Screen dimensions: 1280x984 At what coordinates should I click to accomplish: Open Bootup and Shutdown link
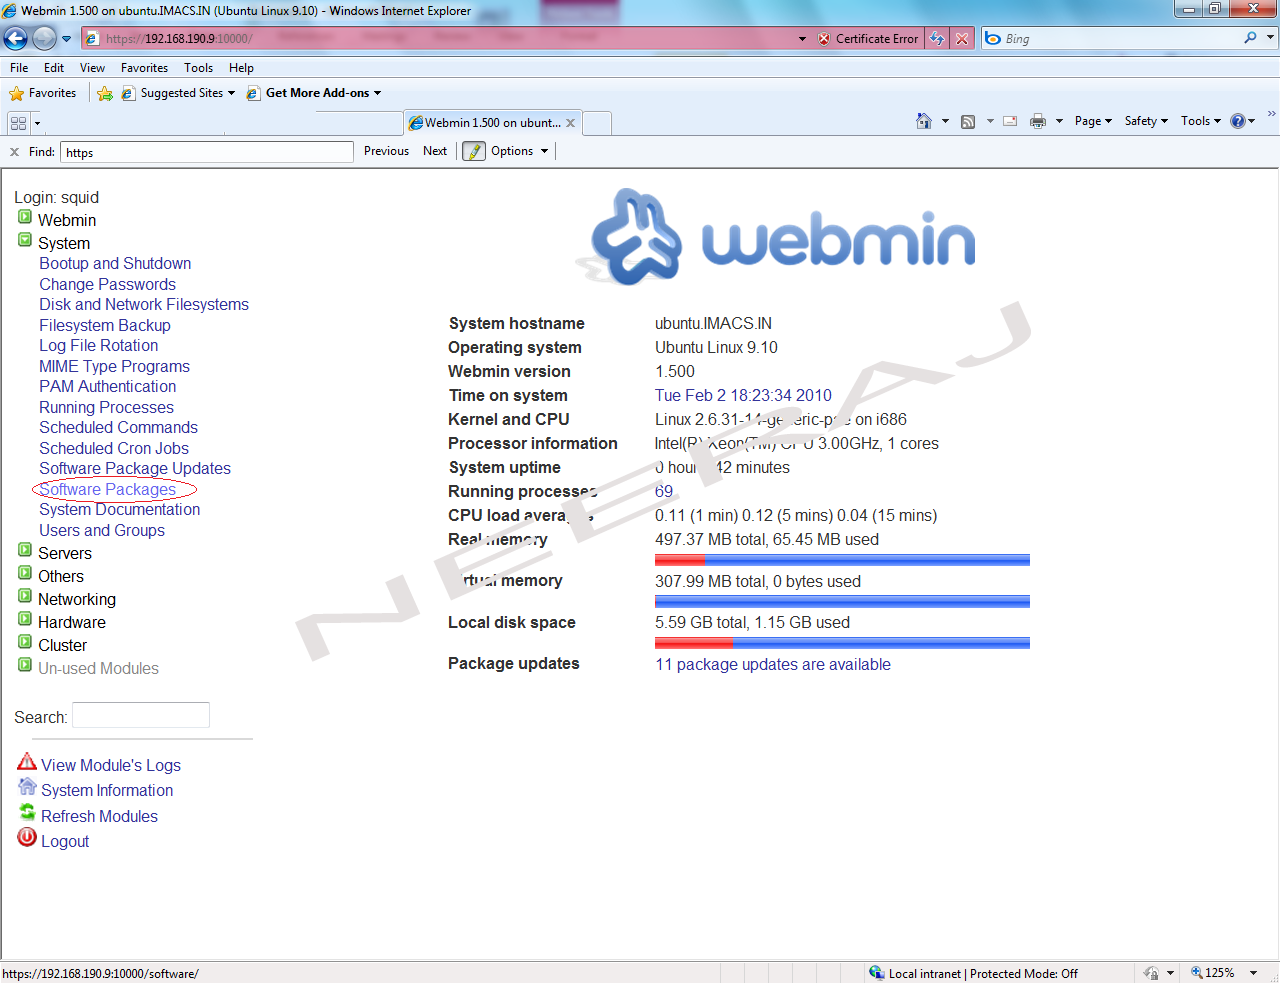point(115,264)
